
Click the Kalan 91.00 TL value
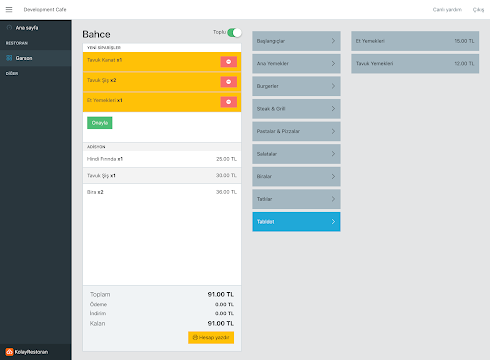[221, 323]
